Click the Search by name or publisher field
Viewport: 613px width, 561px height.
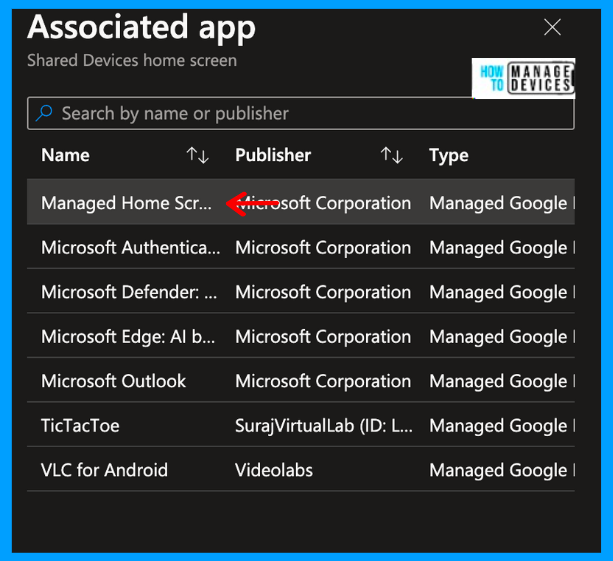pyautogui.click(x=300, y=113)
